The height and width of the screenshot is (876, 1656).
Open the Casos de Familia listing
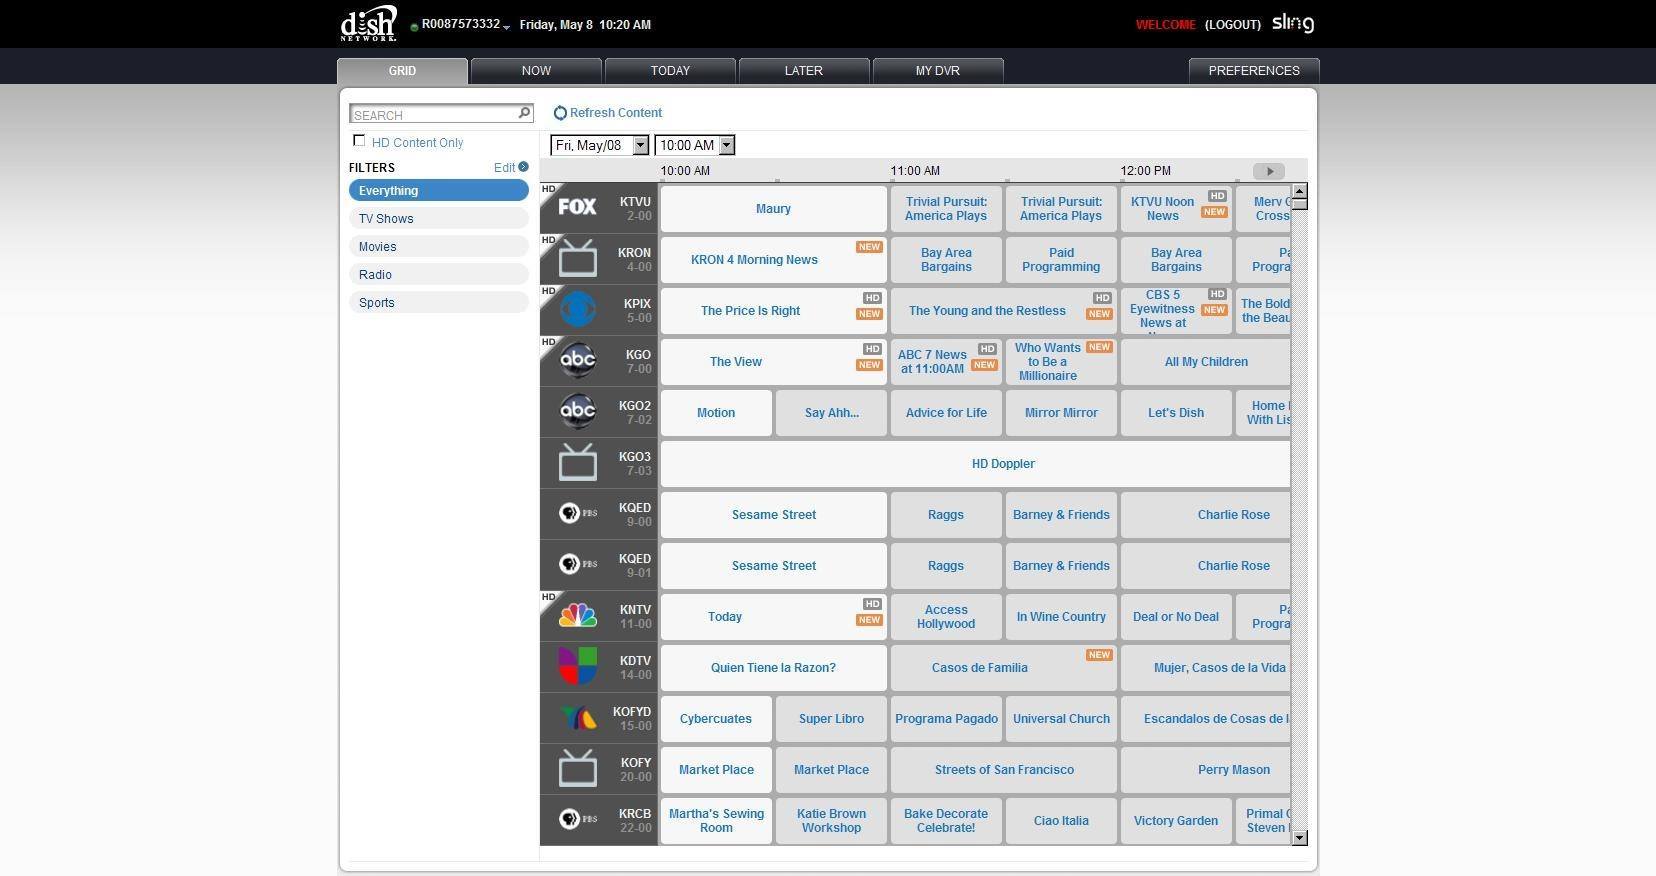[x=1003, y=668]
